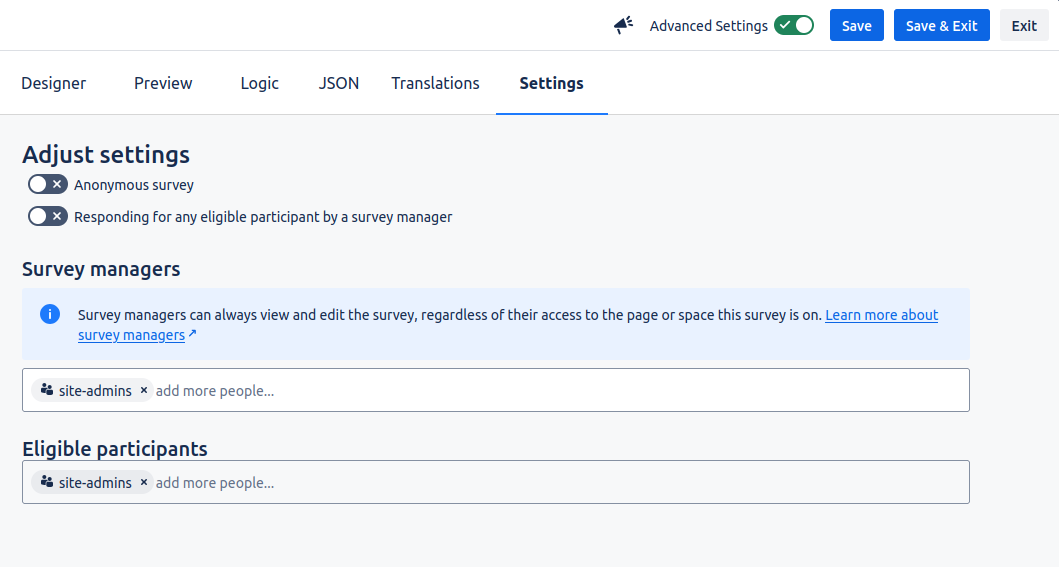This screenshot has height=567, width=1059.
Task: Disable the Advanced Settings toggle
Action: pos(794,26)
